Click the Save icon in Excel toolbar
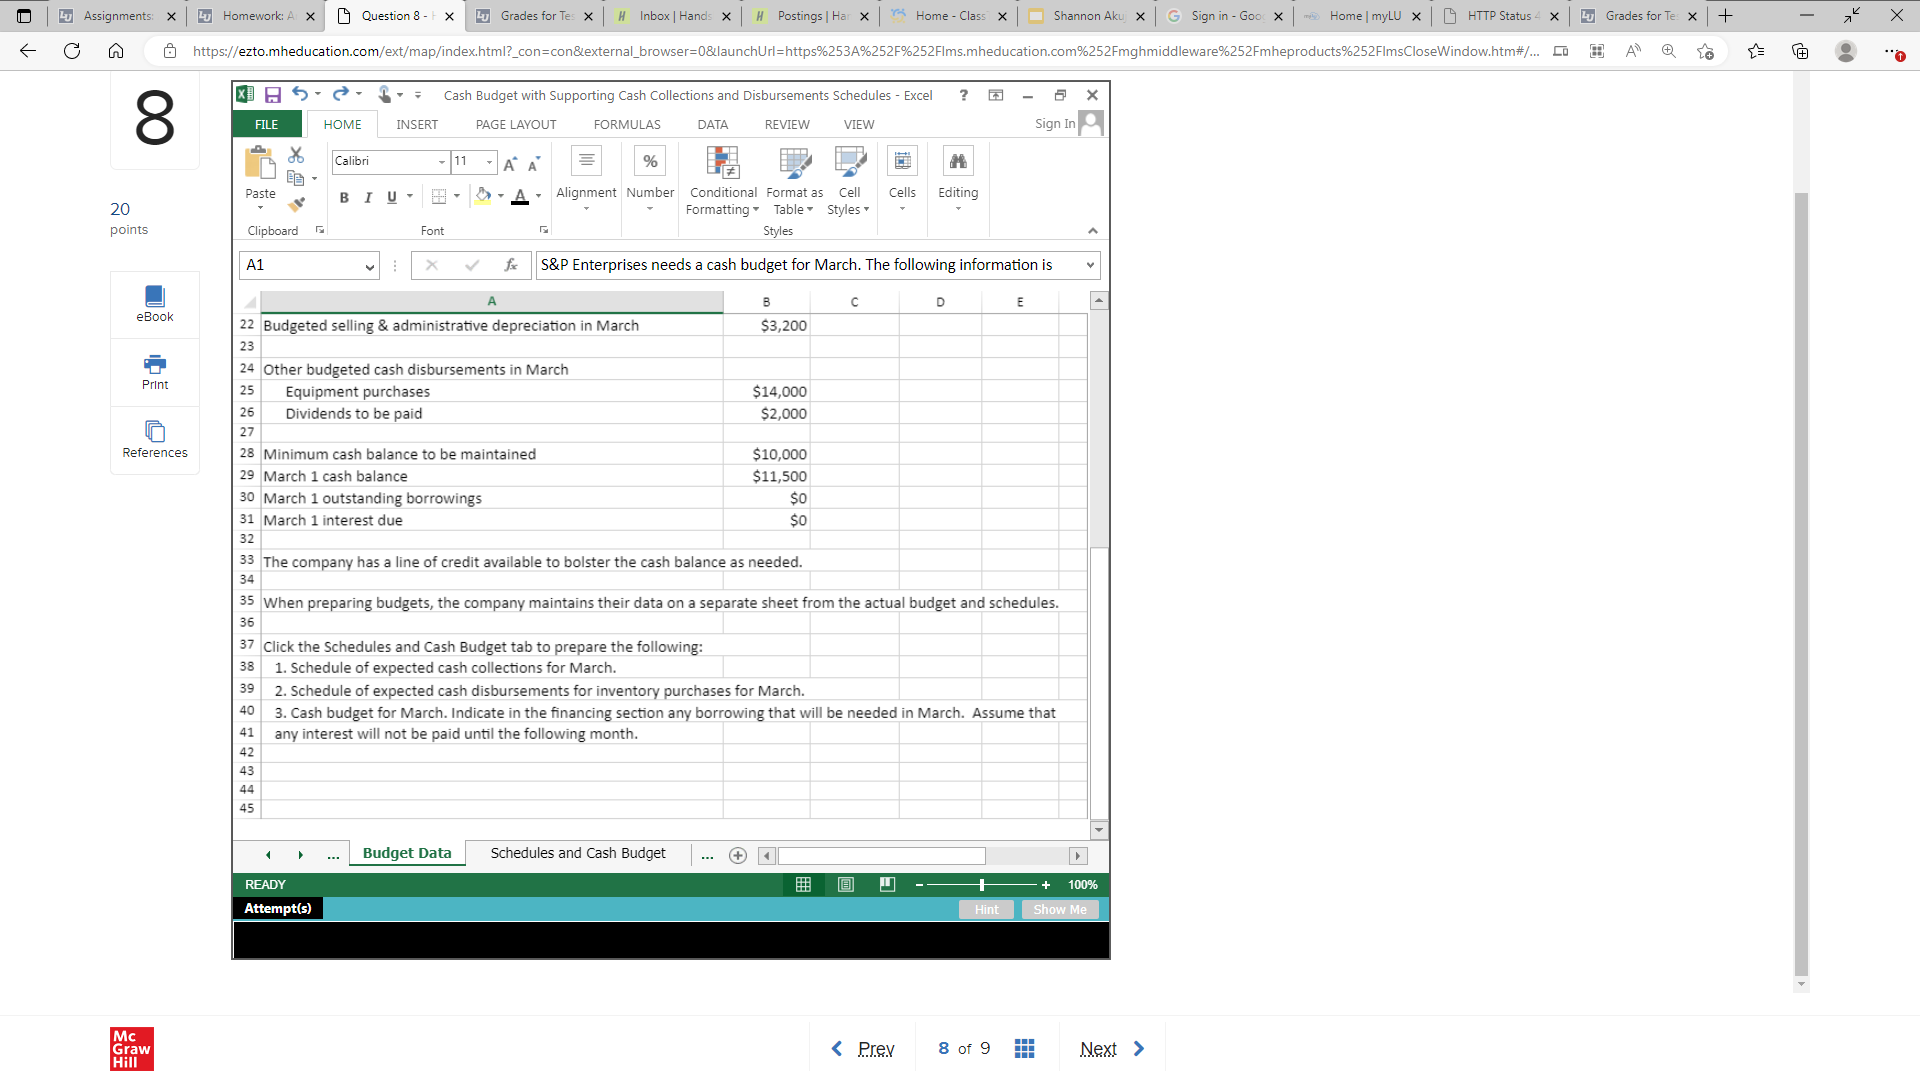Image resolution: width=1920 pixels, height=1080 pixels. (x=272, y=95)
